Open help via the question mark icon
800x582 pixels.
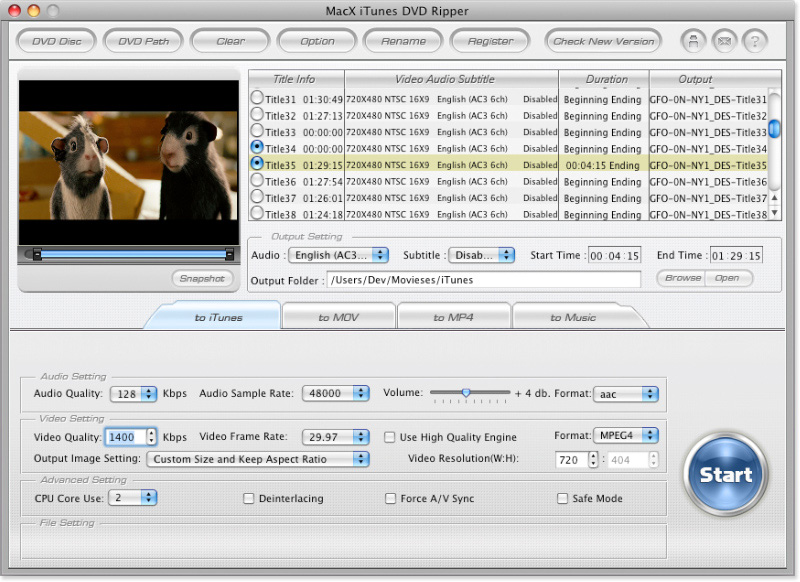pyautogui.click(x=755, y=41)
